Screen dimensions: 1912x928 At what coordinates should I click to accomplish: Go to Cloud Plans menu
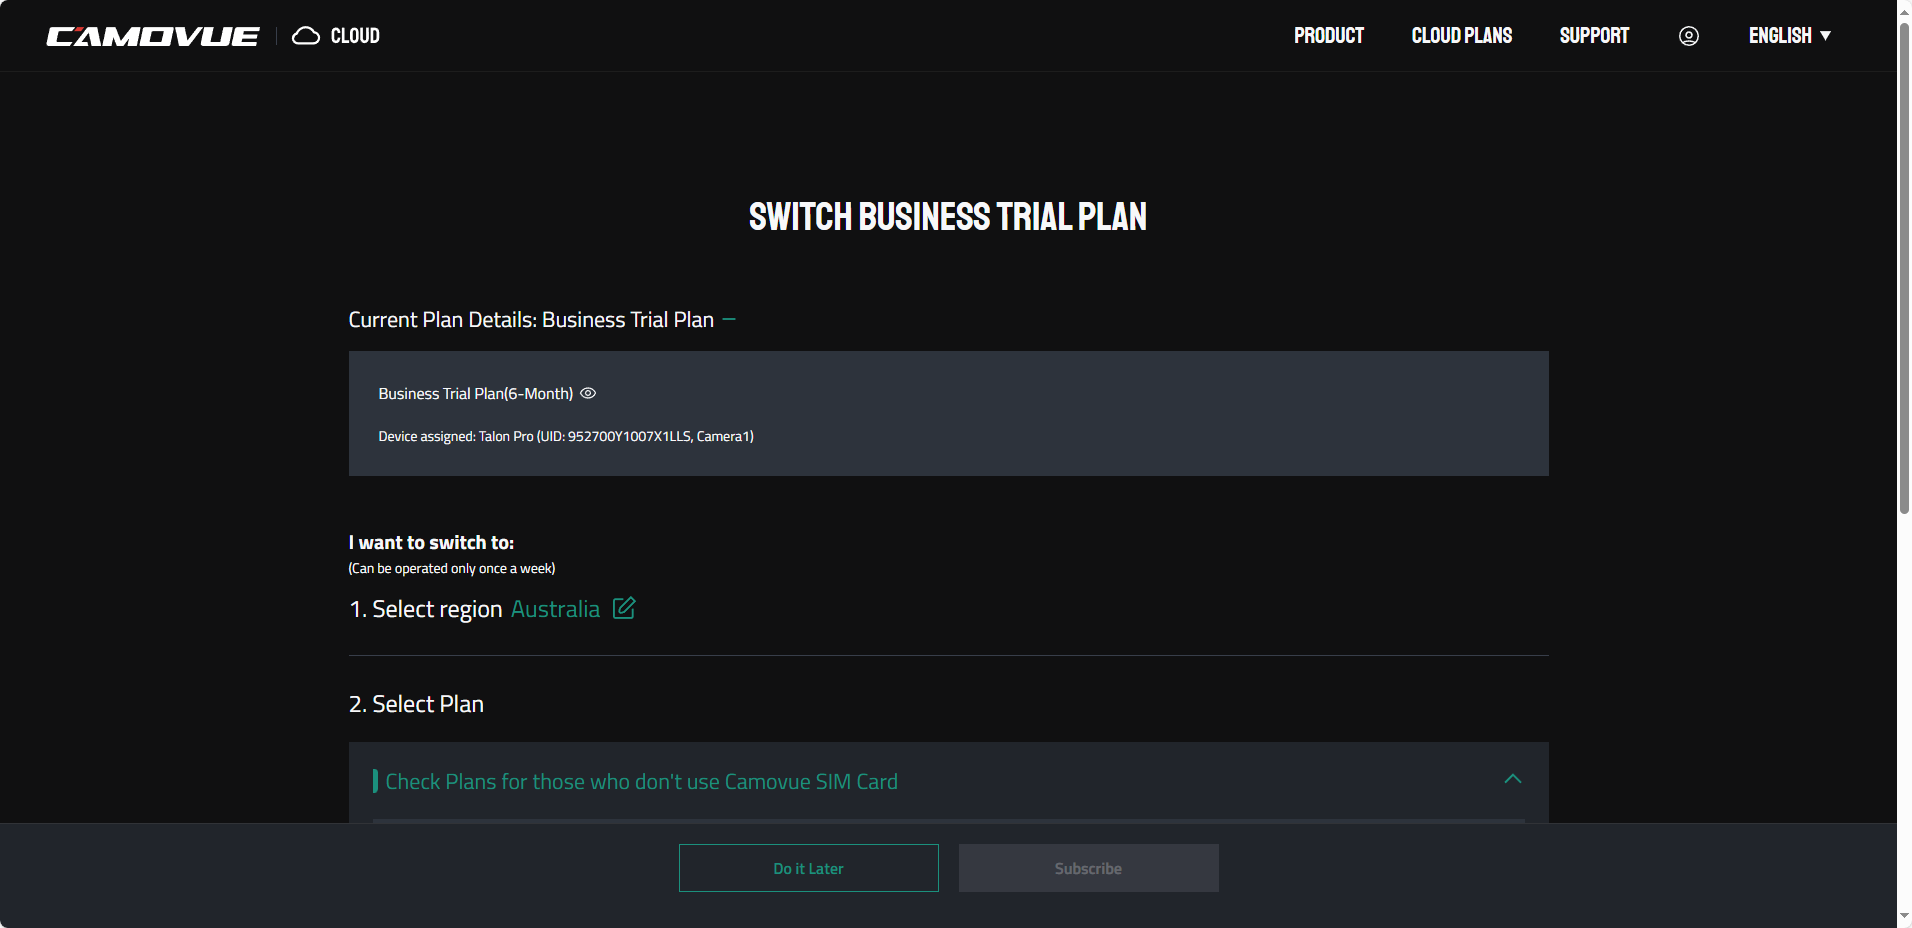coord(1462,36)
